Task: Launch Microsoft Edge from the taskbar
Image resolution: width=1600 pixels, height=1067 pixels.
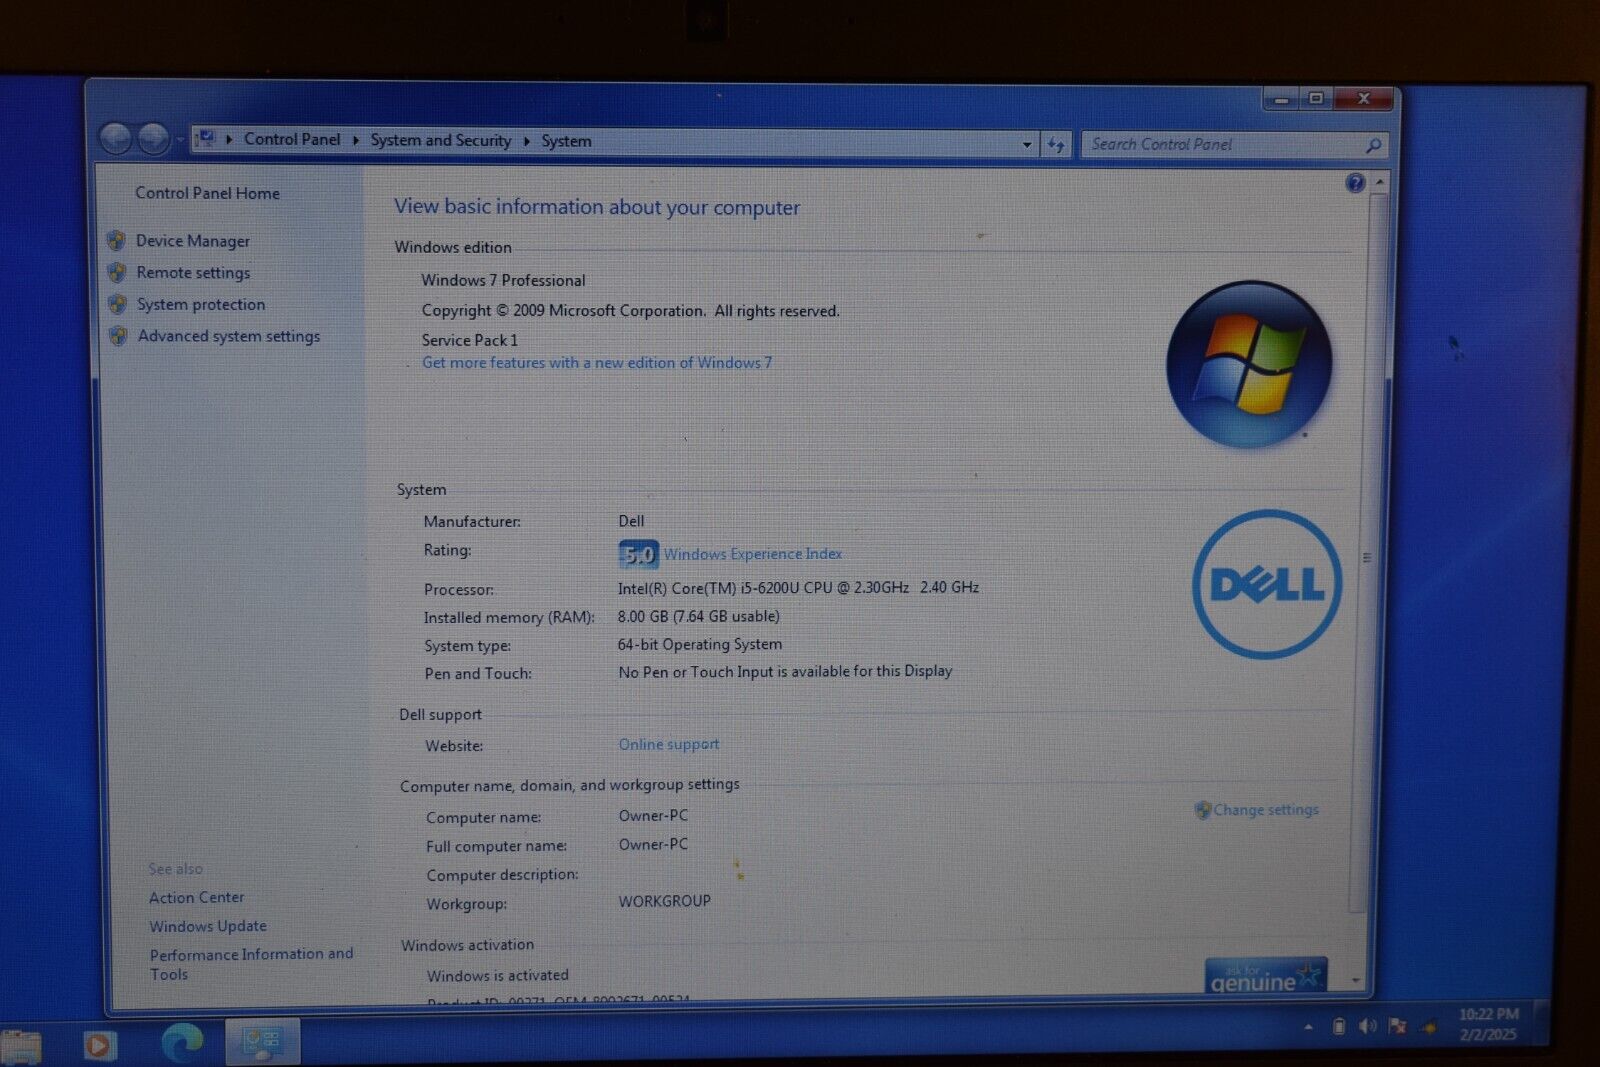Action: [182, 1044]
